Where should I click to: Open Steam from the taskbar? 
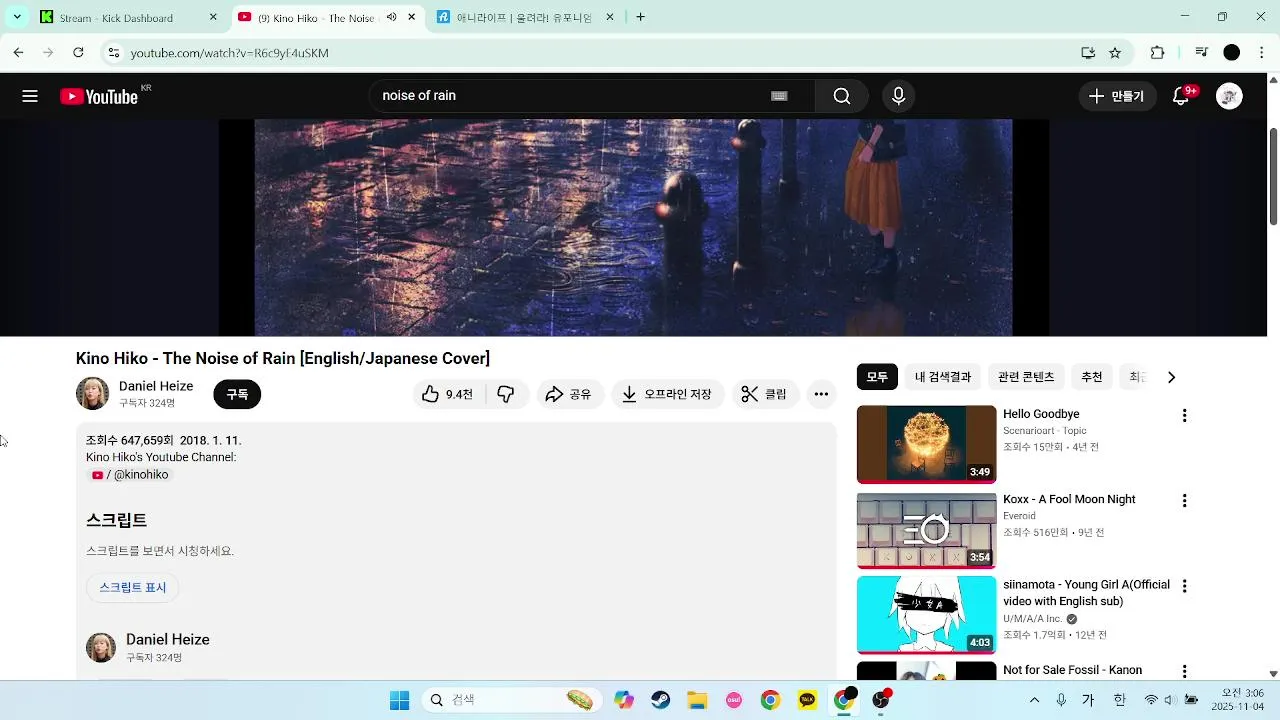(661, 700)
